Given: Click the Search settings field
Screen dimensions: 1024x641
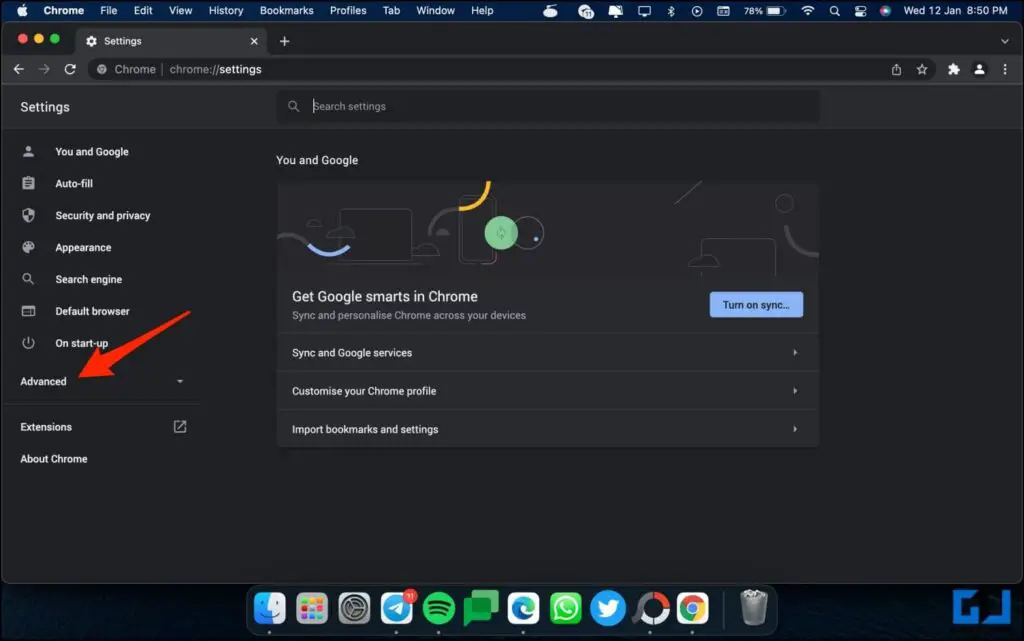Looking at the screenshot, I should 548,106.
